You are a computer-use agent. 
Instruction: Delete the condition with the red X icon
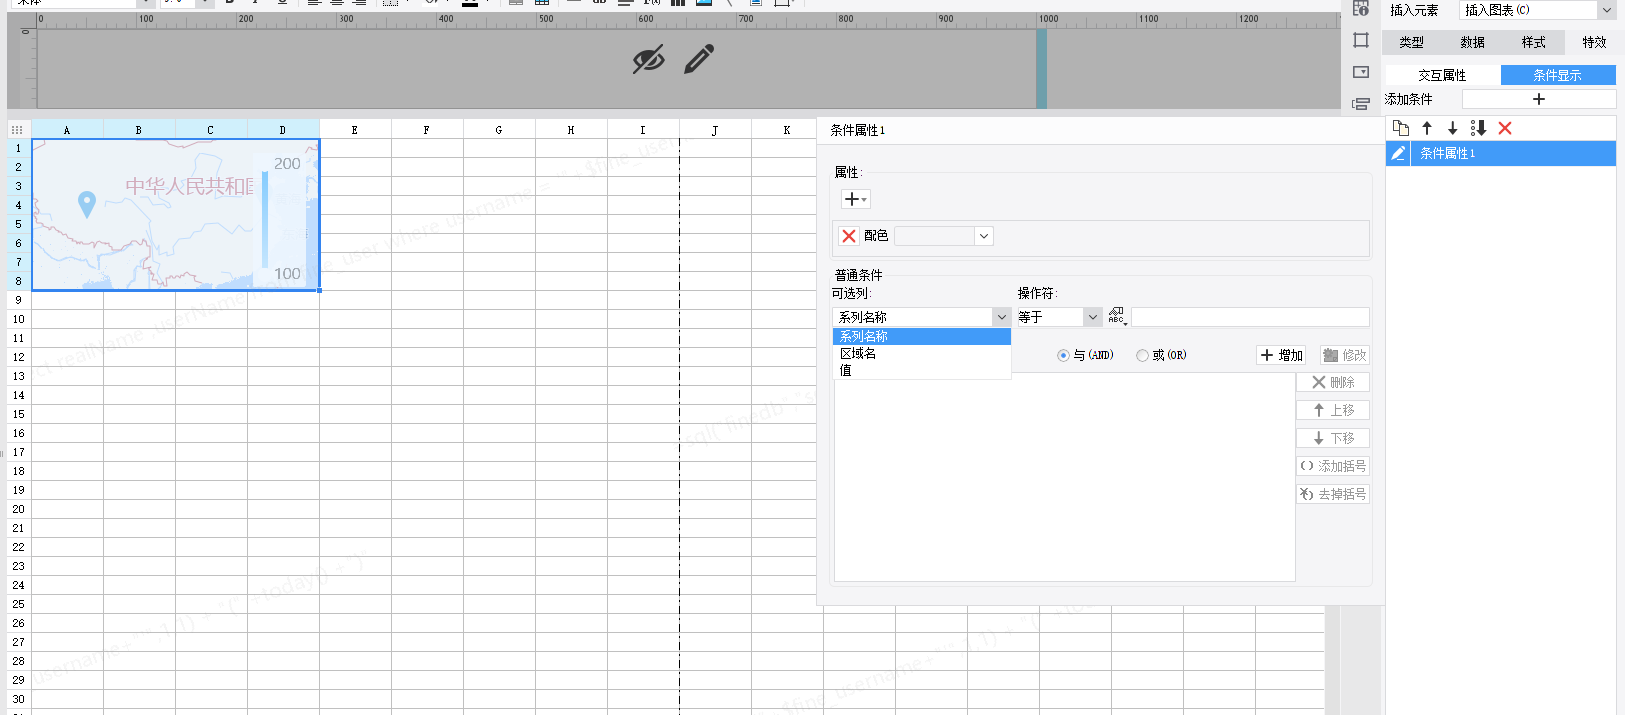click(x=1505, y=128)
